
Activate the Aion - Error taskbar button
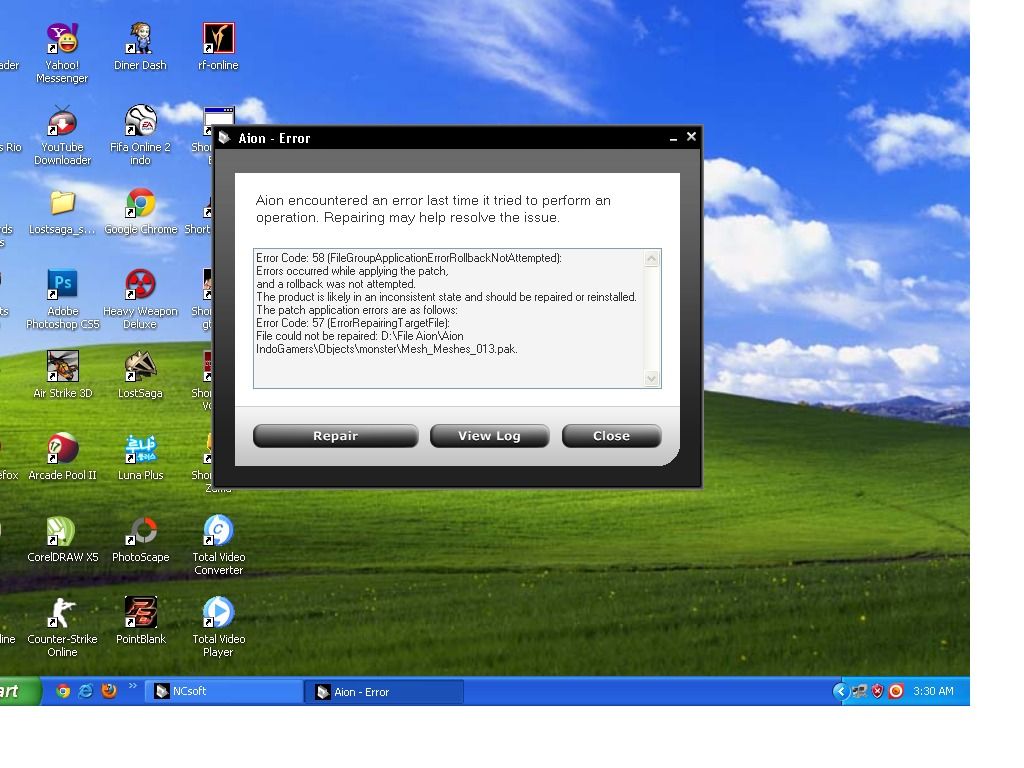tap(385, 692)
